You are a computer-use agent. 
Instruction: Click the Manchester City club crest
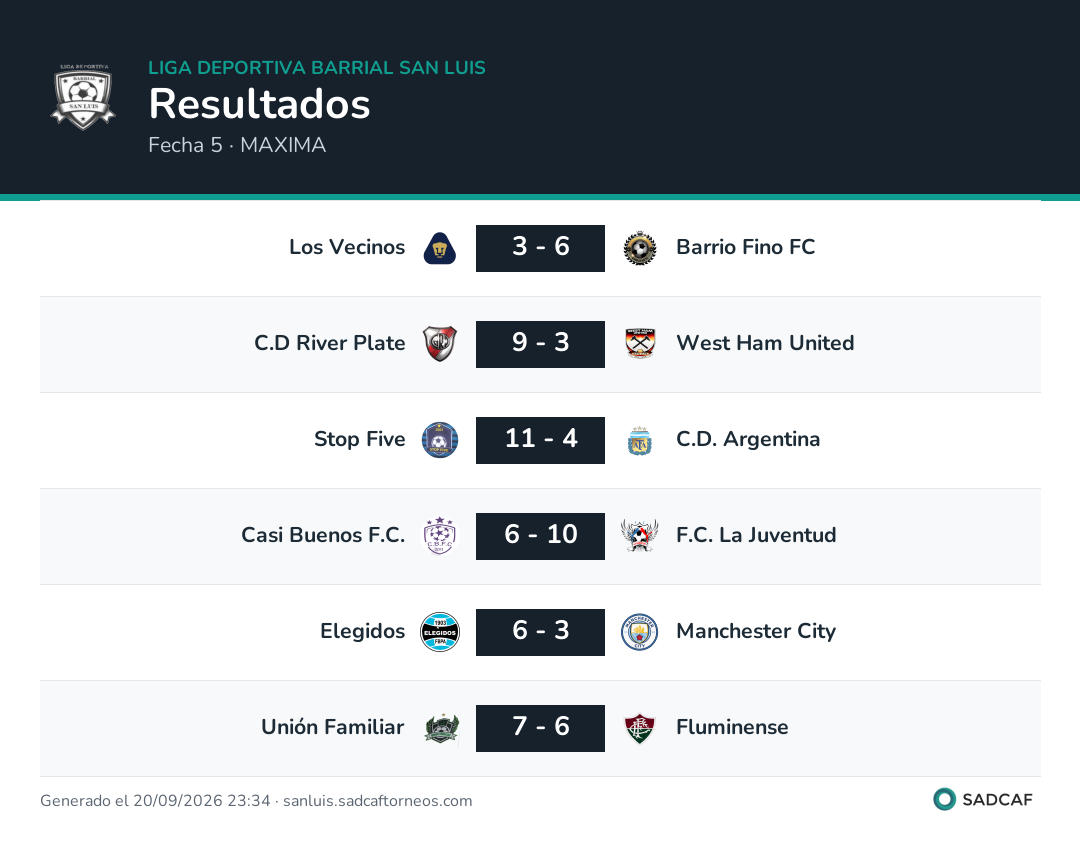tap(640, 632)
